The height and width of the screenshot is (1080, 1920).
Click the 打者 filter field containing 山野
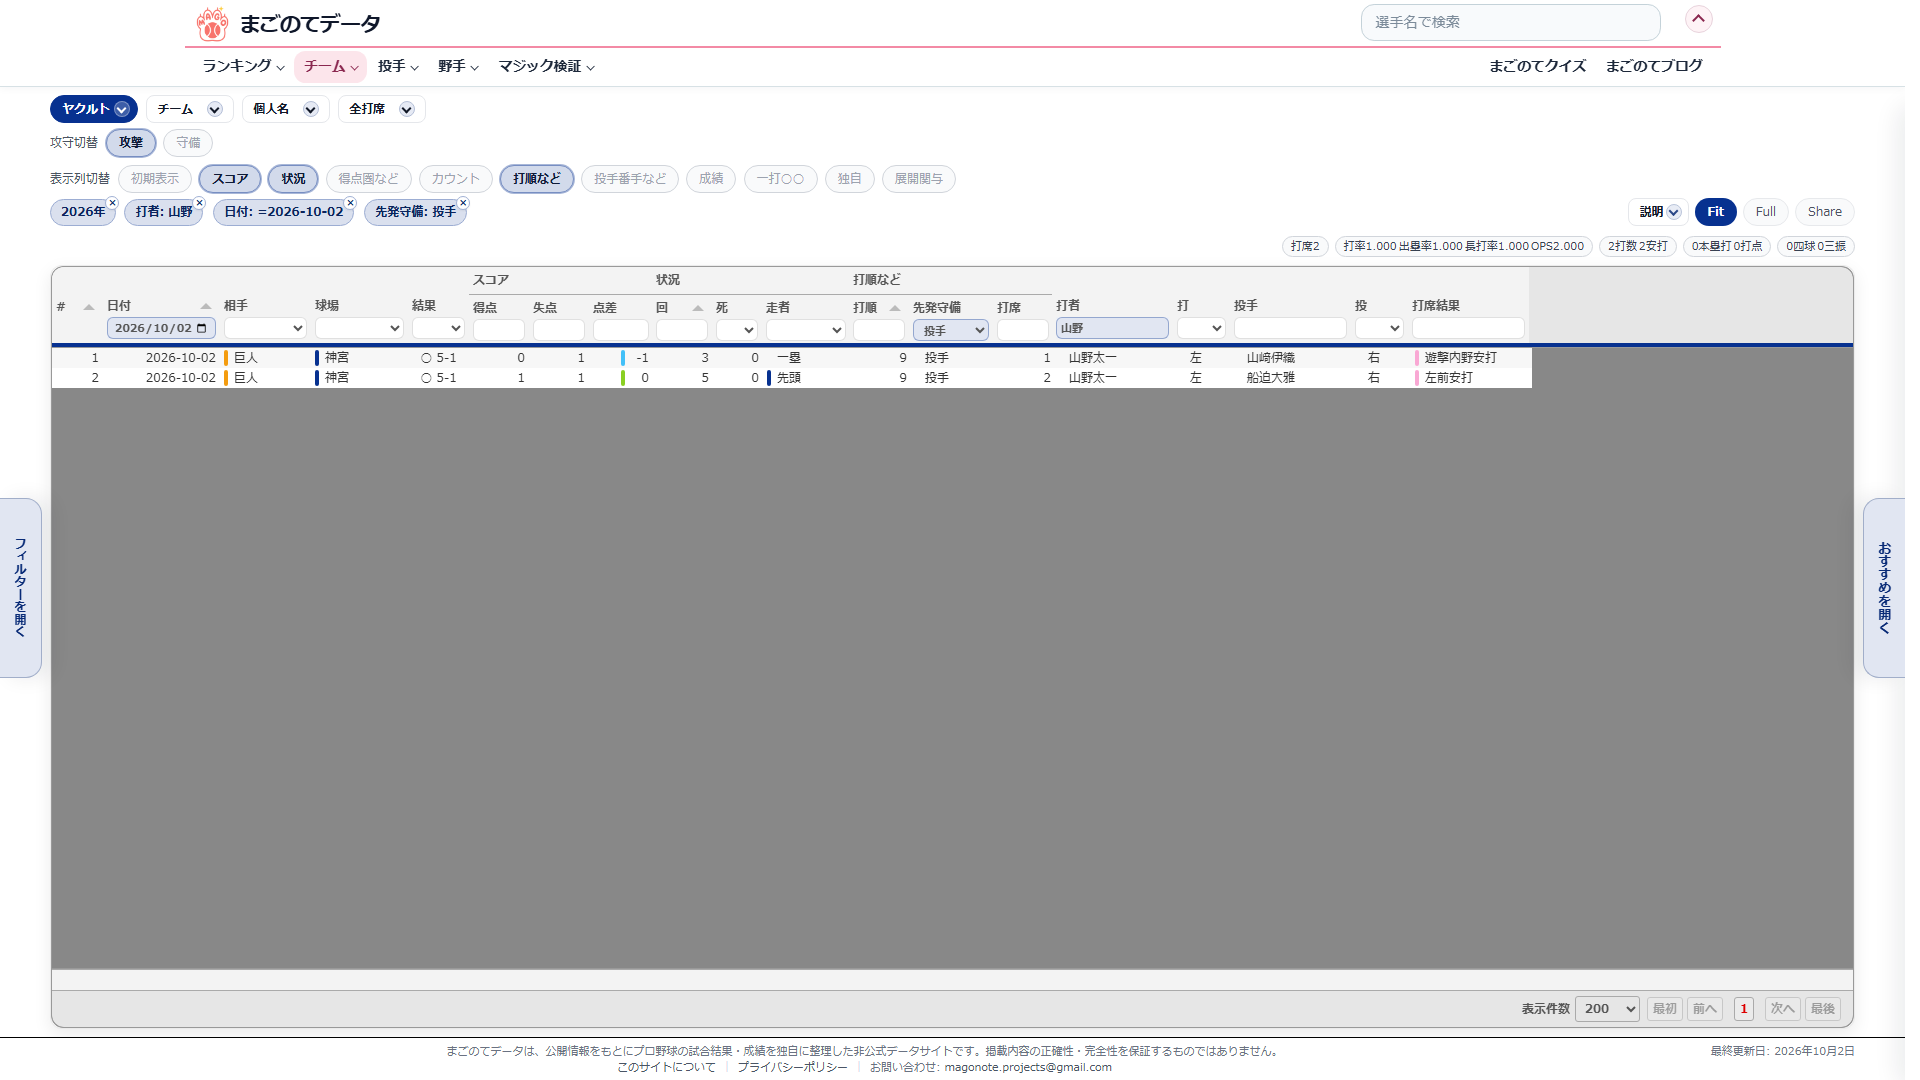(1112, 328)
